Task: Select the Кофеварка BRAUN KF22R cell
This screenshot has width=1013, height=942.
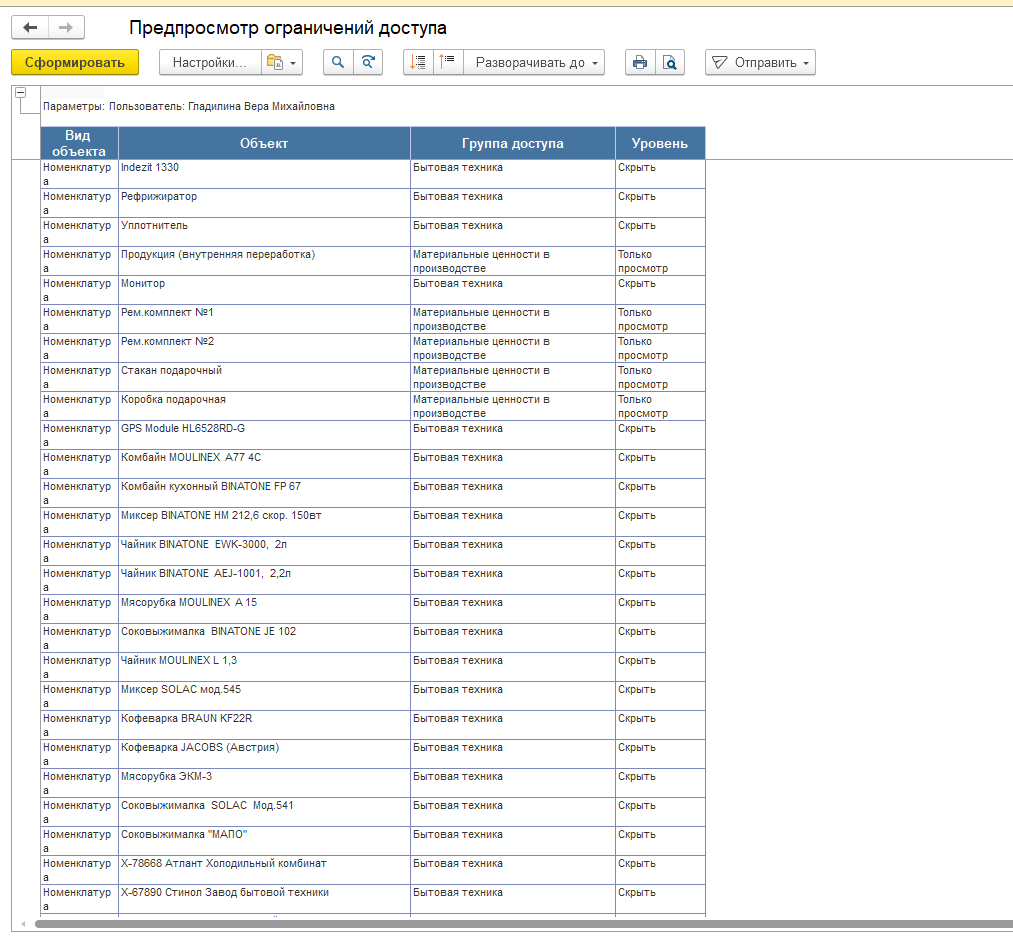Action: pos(264,726)
